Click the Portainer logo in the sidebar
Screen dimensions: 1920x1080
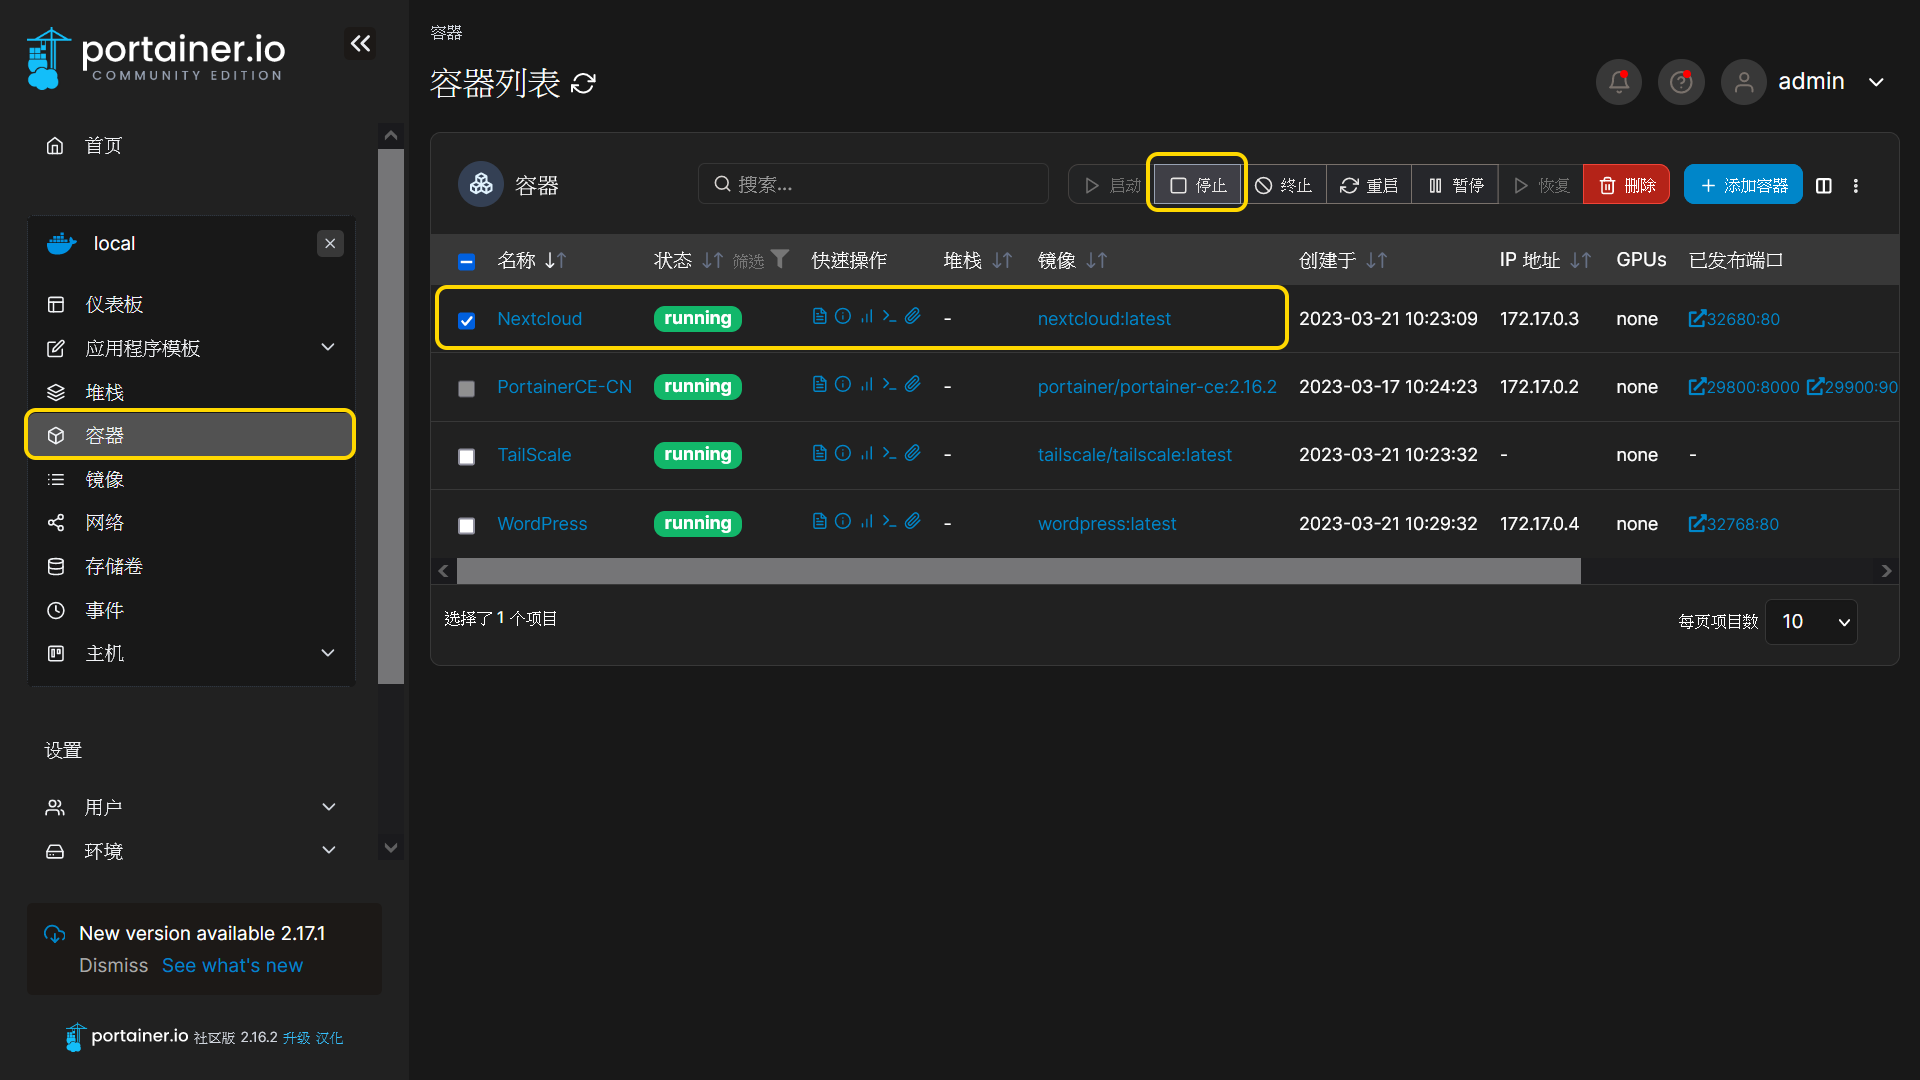tap(155, 58)
